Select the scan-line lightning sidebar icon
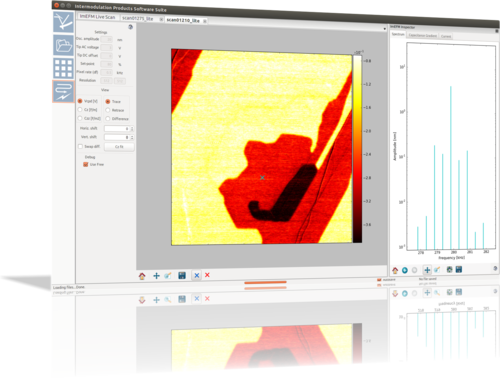 coord(63,91)
